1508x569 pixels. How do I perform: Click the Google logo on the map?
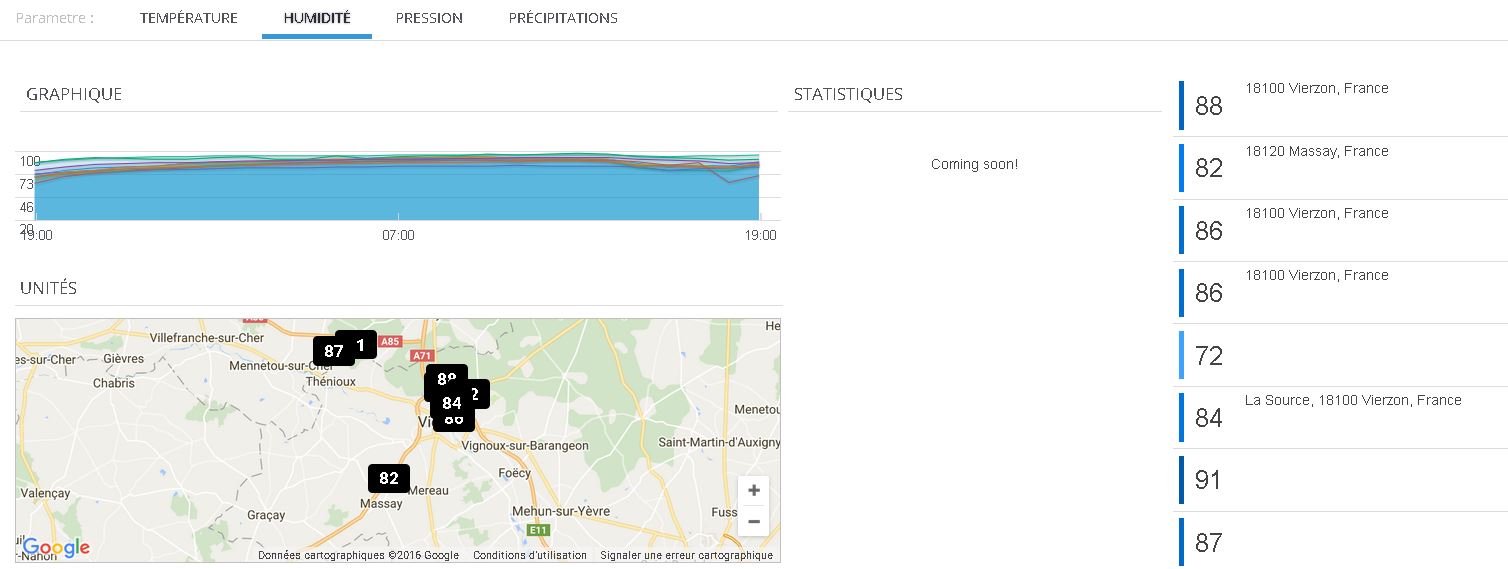pyautogui.click(x=56, y=547)
